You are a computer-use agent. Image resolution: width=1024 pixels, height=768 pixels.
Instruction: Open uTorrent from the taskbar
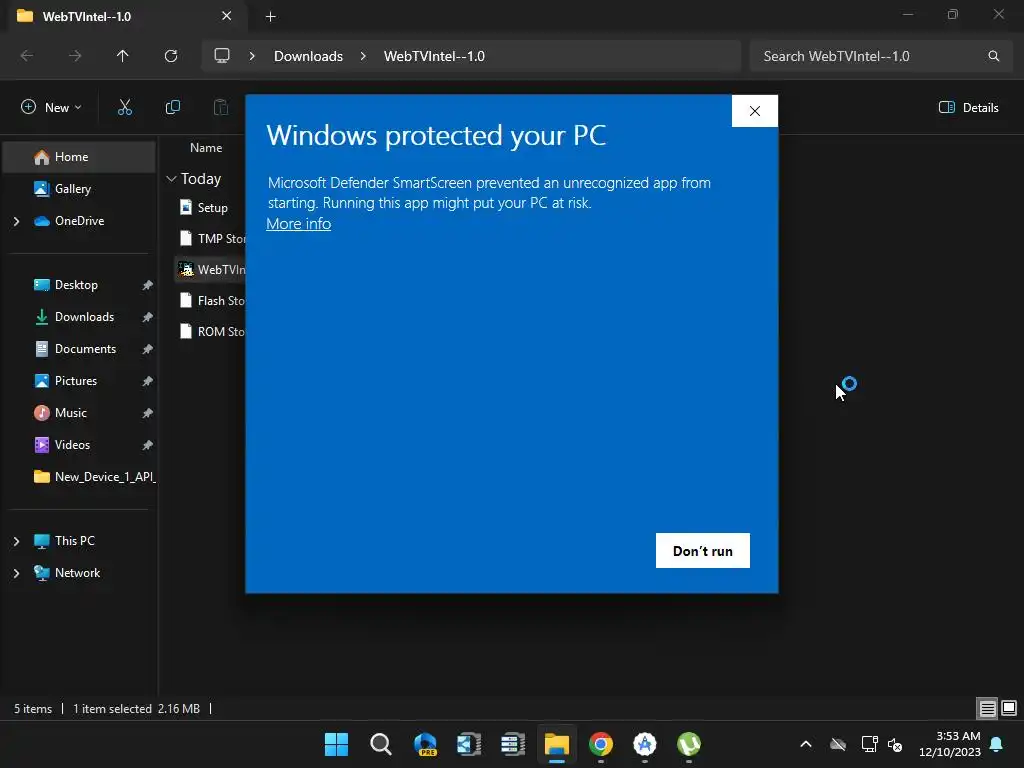tap(689, 744)
